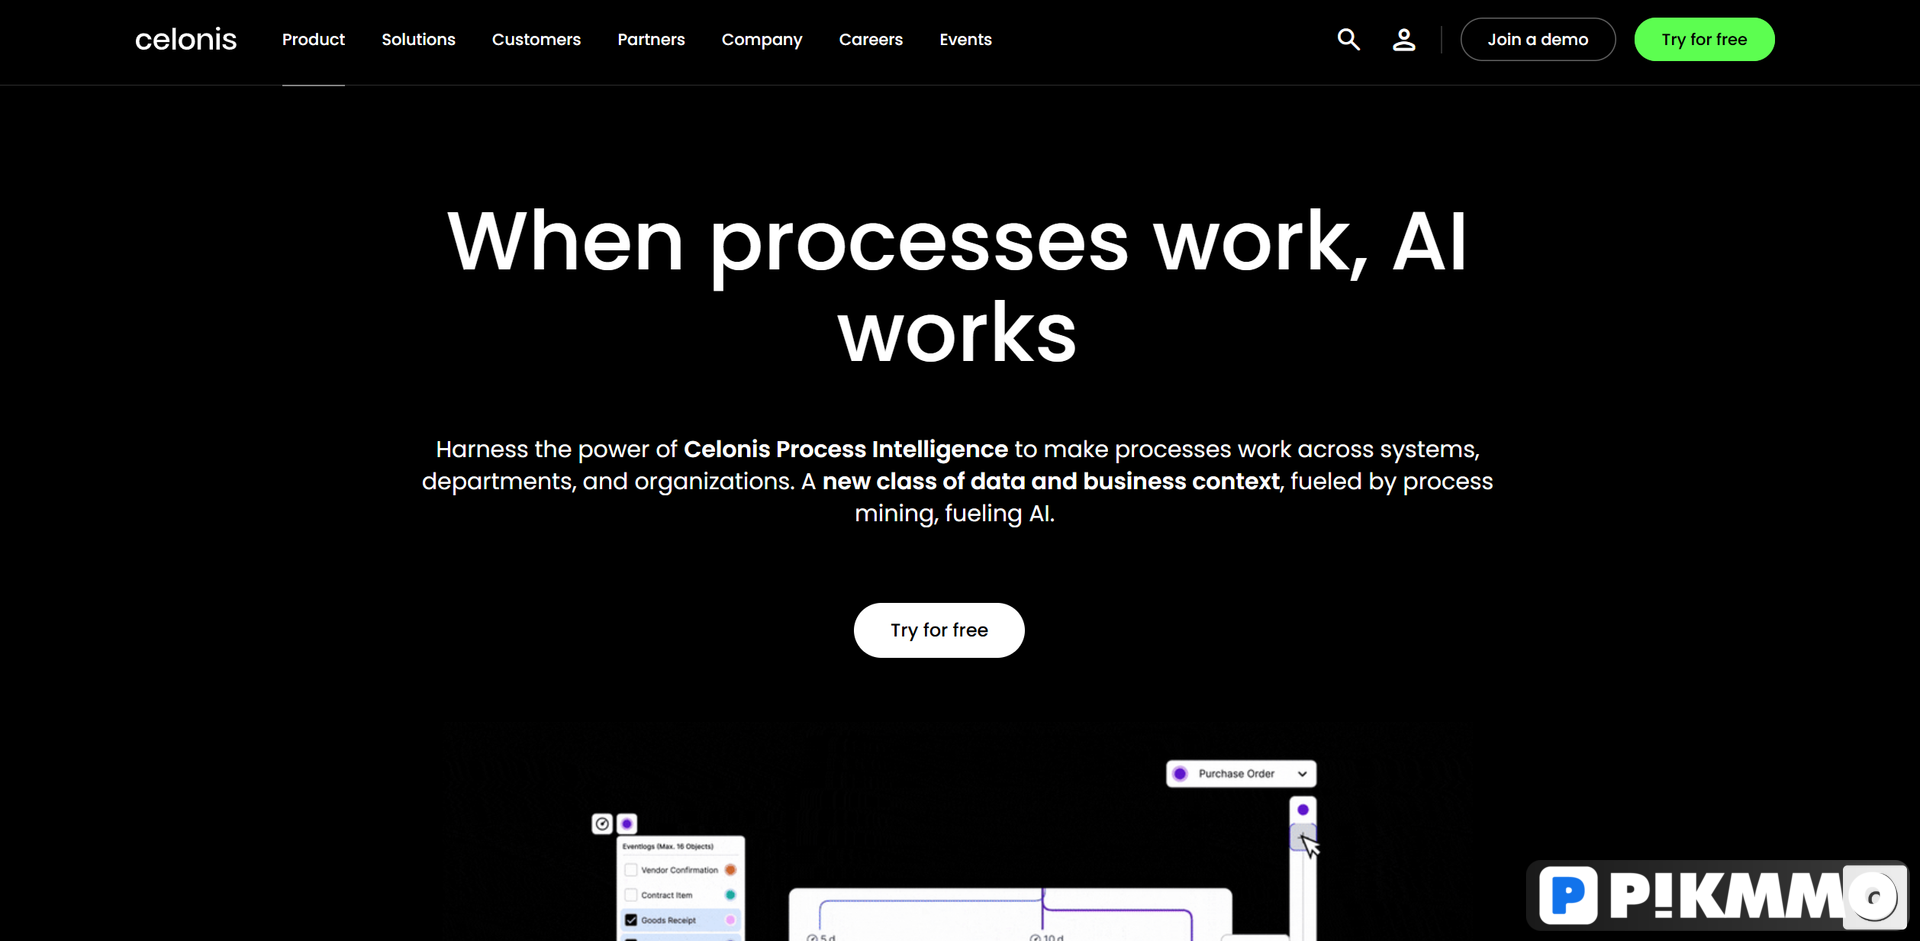The image size is (1920, 941).
Task: Click the orange Vendor Confirmation color dot
Action: [730, 870]
